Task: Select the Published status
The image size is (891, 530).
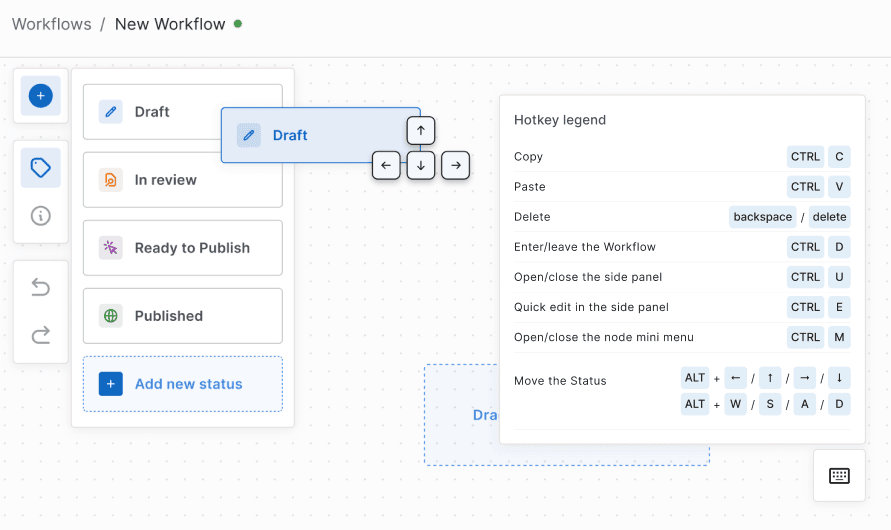Action: point(182,316)
